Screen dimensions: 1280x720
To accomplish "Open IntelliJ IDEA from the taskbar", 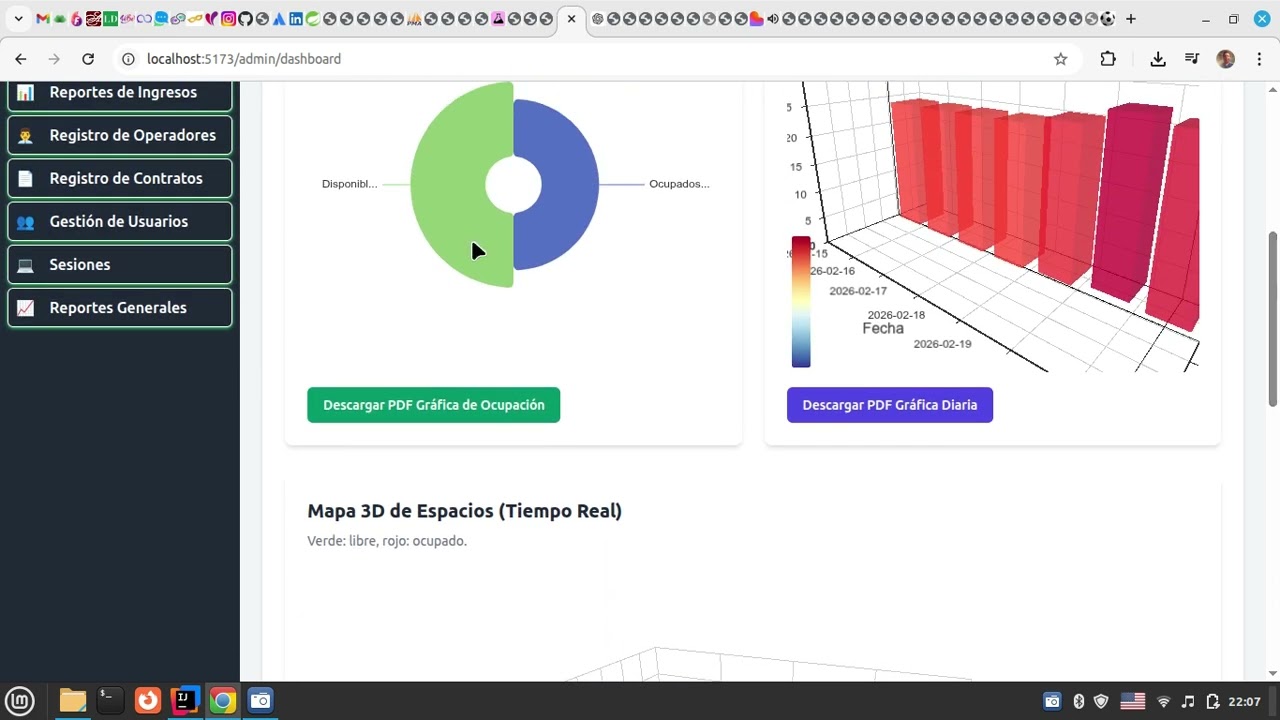I will coord(185,700).
